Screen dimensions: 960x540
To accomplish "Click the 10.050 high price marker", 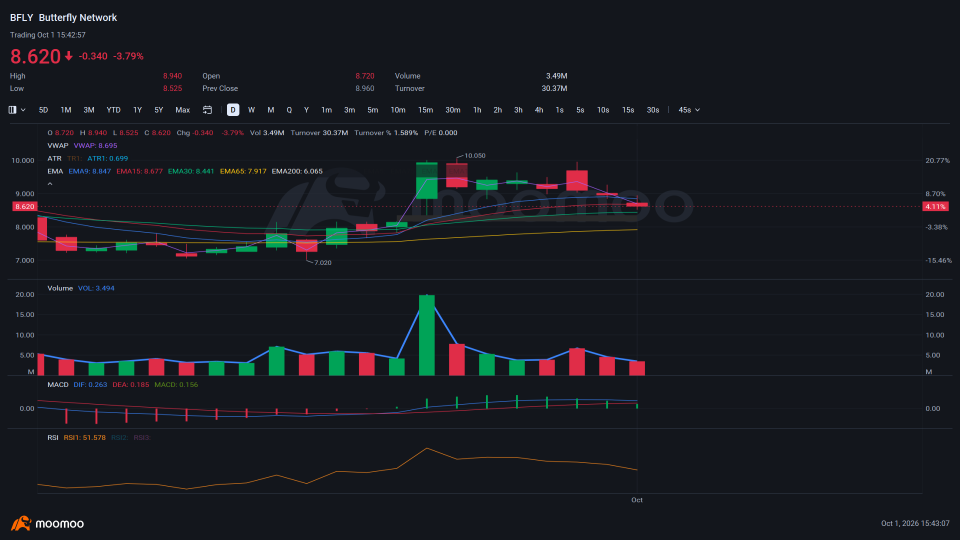I will click(x=474, y=156).
